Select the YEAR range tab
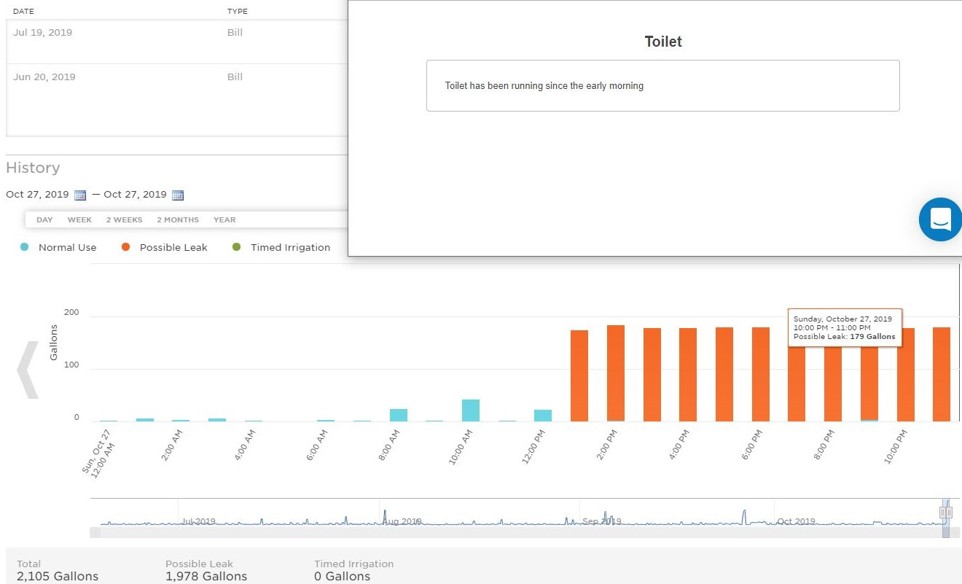 click(x=224, y=220)
